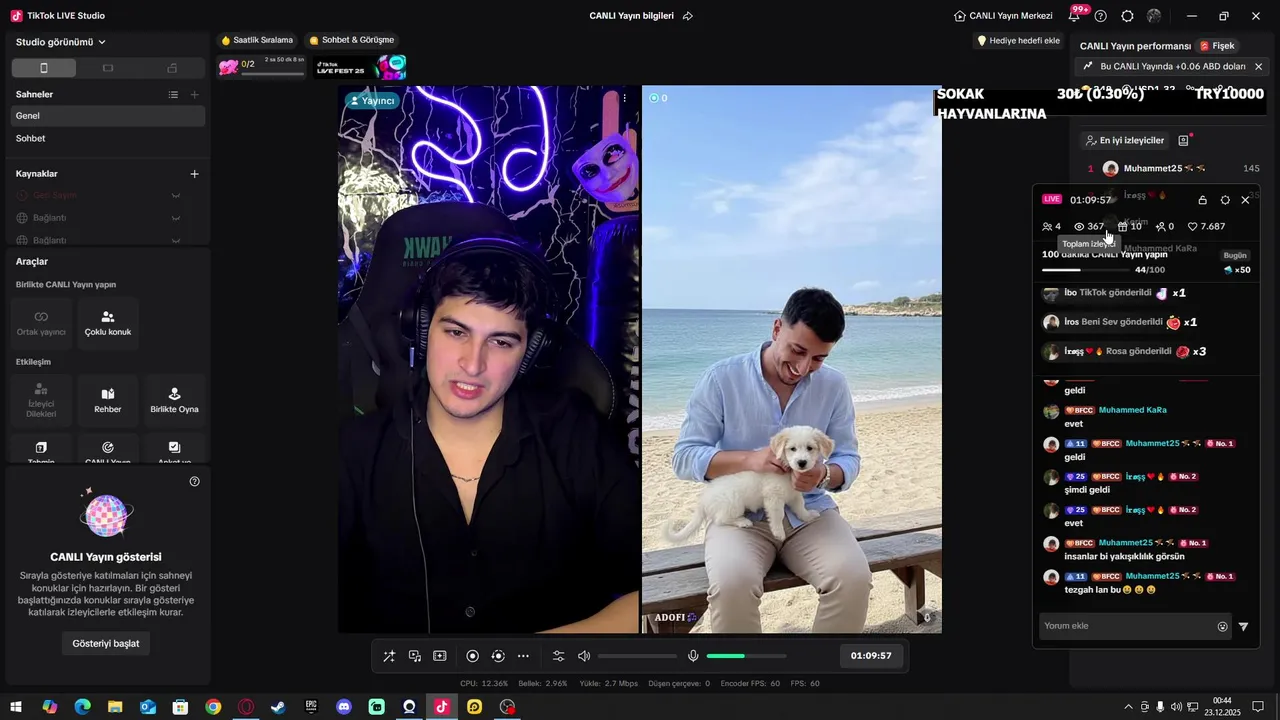This screenshot has width=1280, height=720.
Task: Open Saatlik Sıralama chip
Action: (x=257, y=40)
